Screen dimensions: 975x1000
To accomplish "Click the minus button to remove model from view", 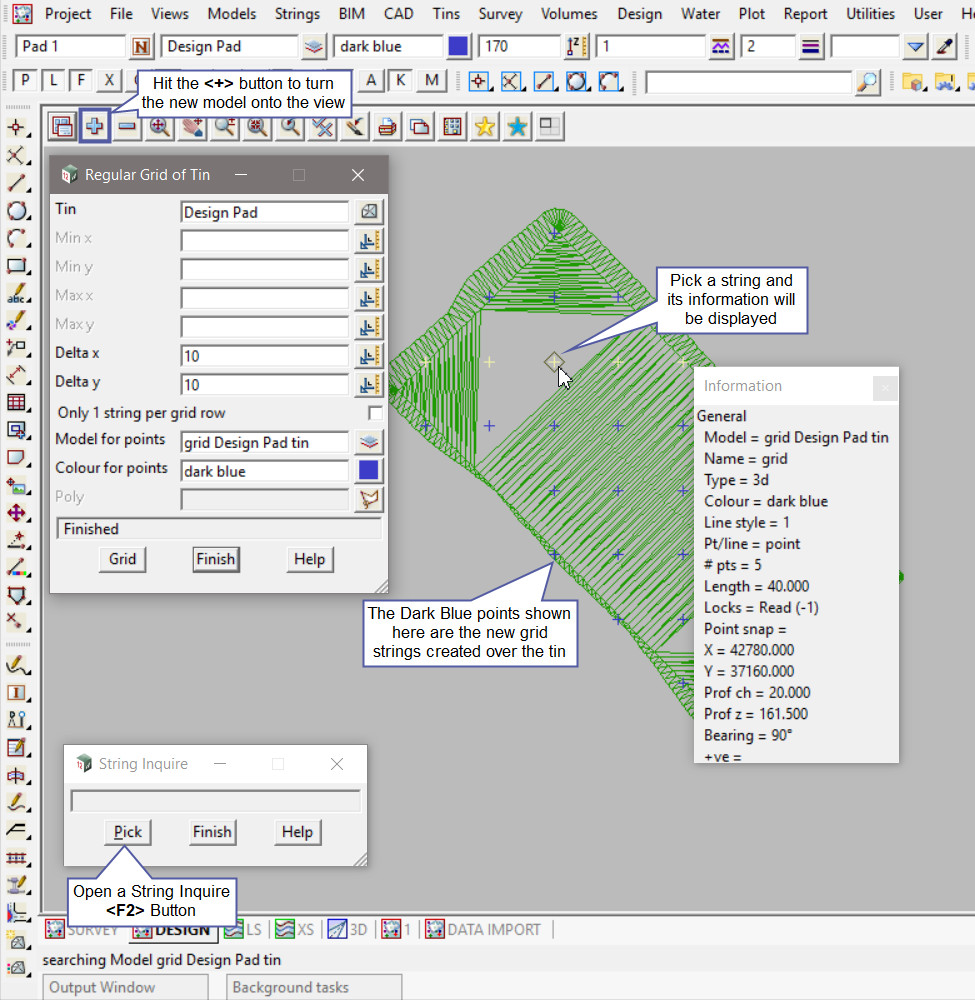I will click(127, 127).
